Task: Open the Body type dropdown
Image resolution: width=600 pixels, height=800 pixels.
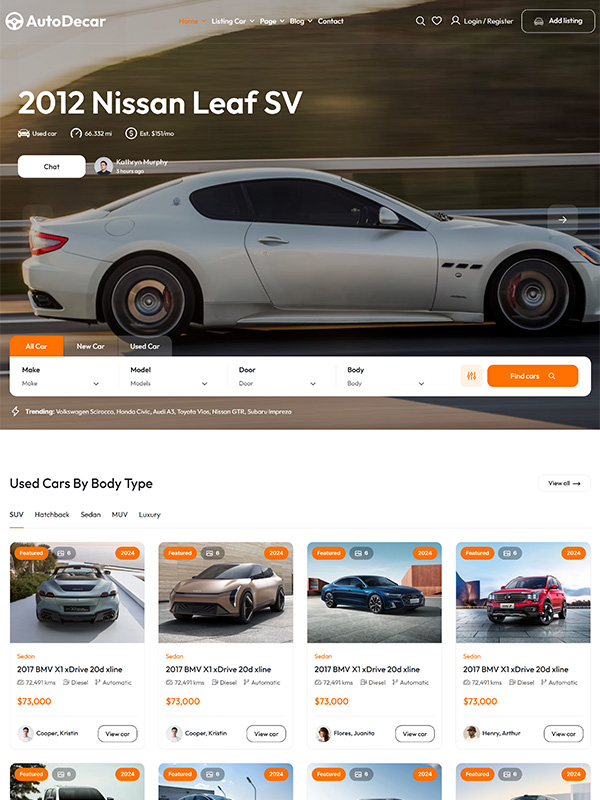Action: (x=386, y=377)
